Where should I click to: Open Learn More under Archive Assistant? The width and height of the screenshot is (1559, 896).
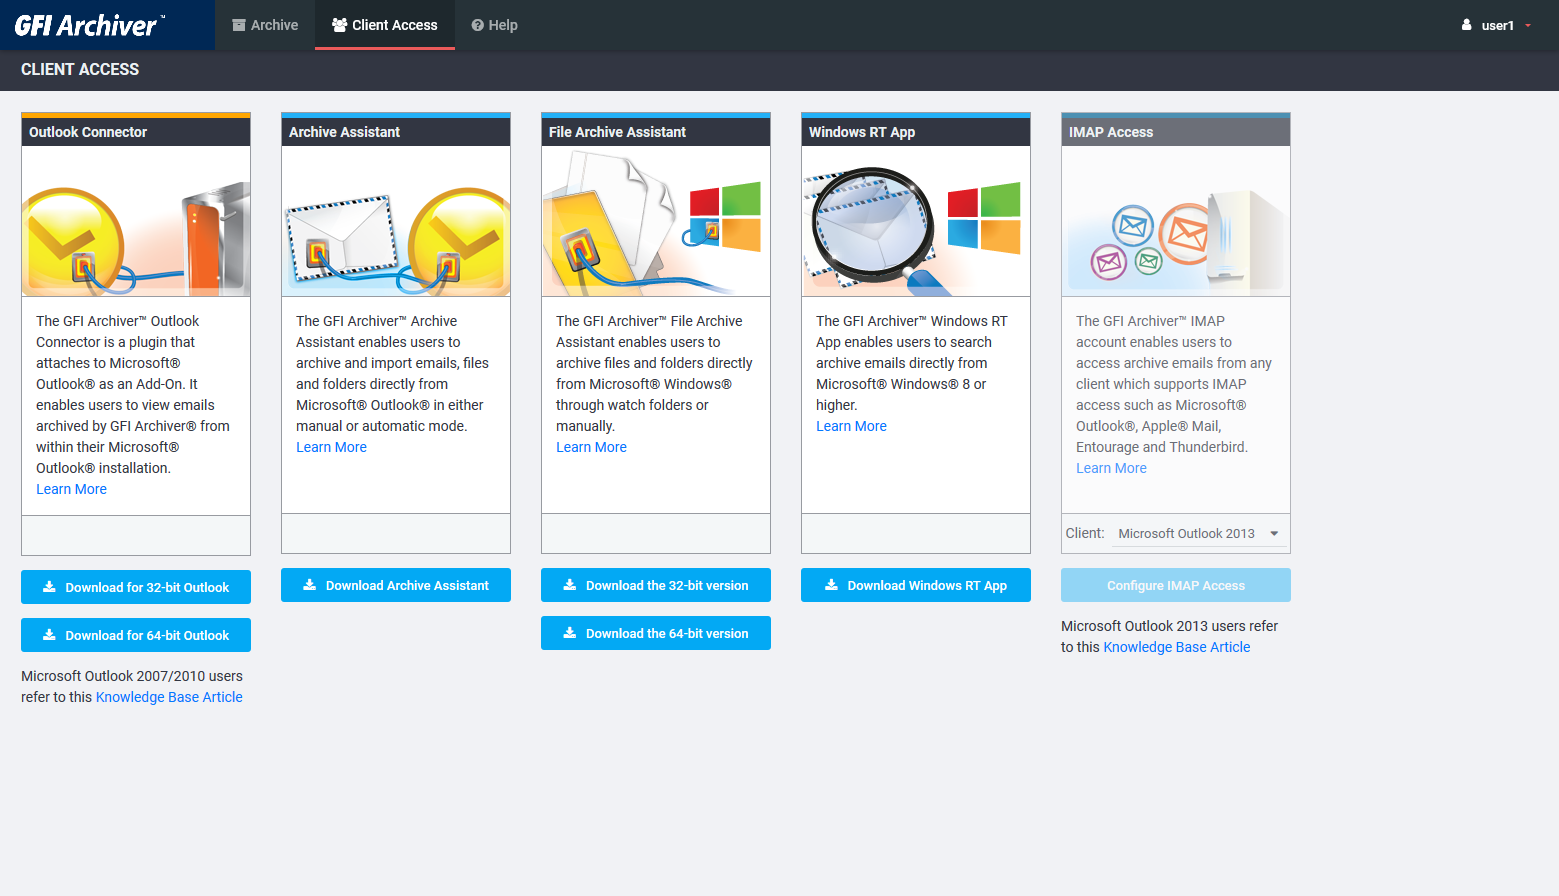(x=331, y=447)
